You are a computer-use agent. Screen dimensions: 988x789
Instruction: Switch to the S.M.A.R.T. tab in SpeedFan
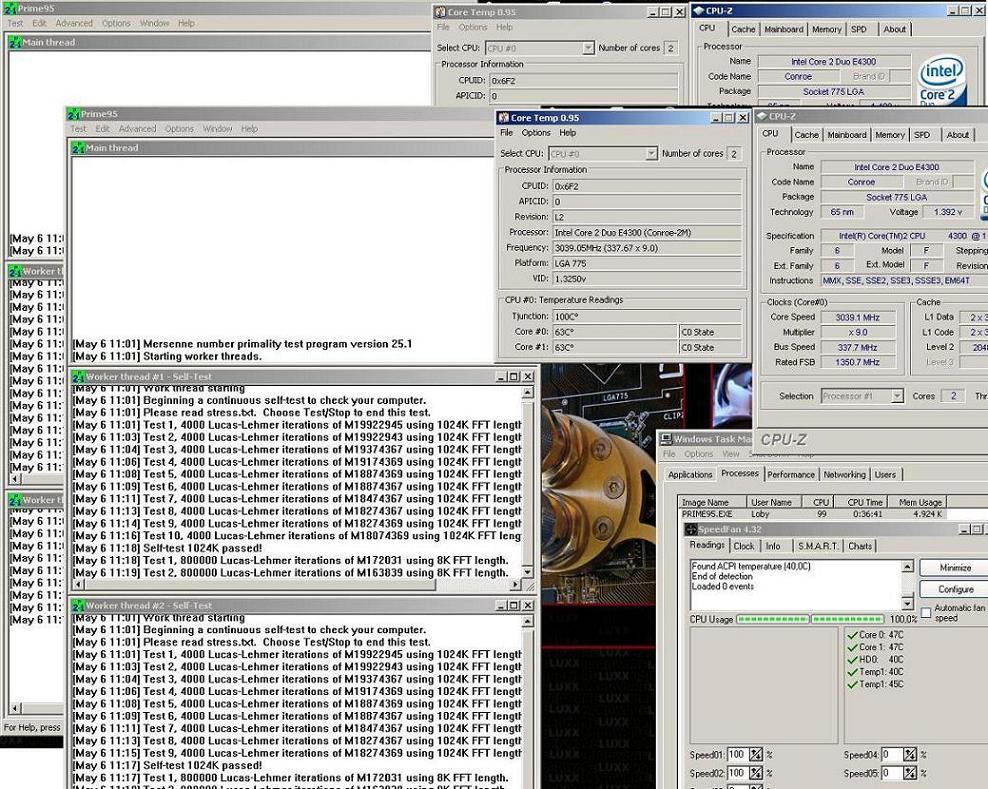[x=817, y=546]
